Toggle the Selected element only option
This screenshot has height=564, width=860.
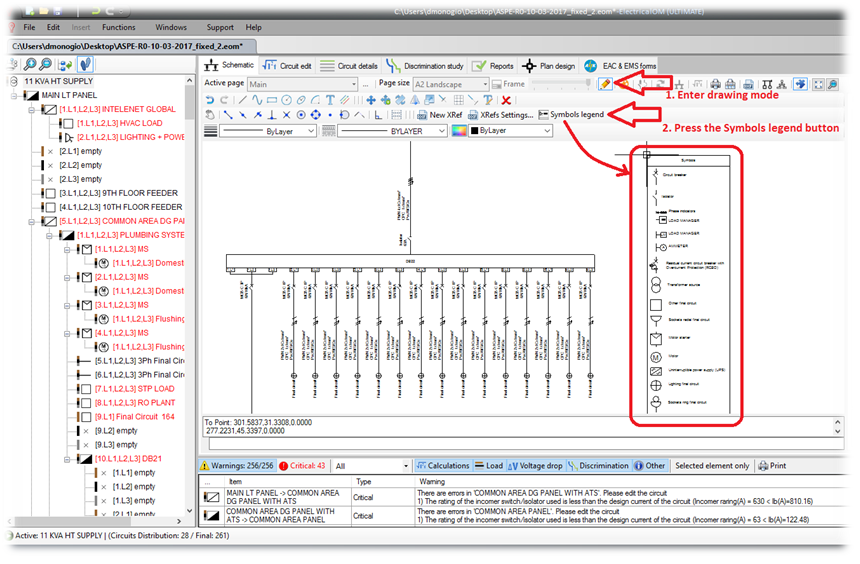tap(712, 466)
